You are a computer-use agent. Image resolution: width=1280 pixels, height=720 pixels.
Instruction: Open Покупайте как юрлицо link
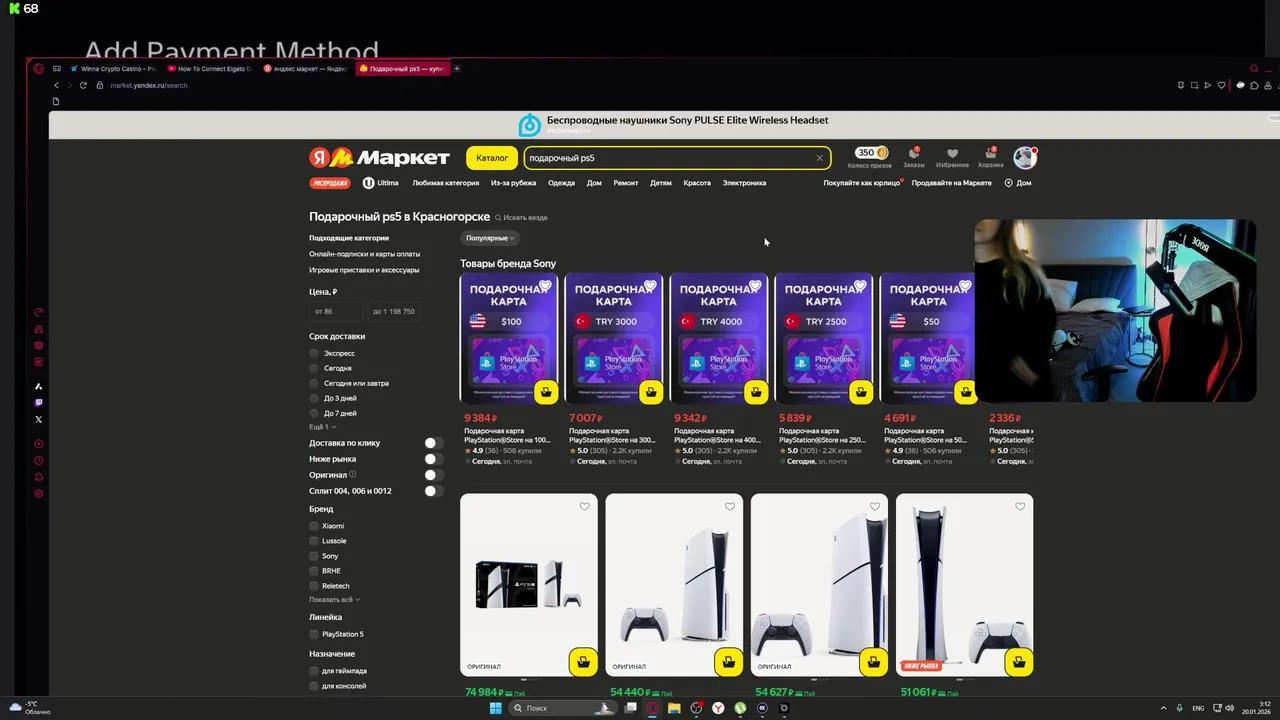click(861, 183)
